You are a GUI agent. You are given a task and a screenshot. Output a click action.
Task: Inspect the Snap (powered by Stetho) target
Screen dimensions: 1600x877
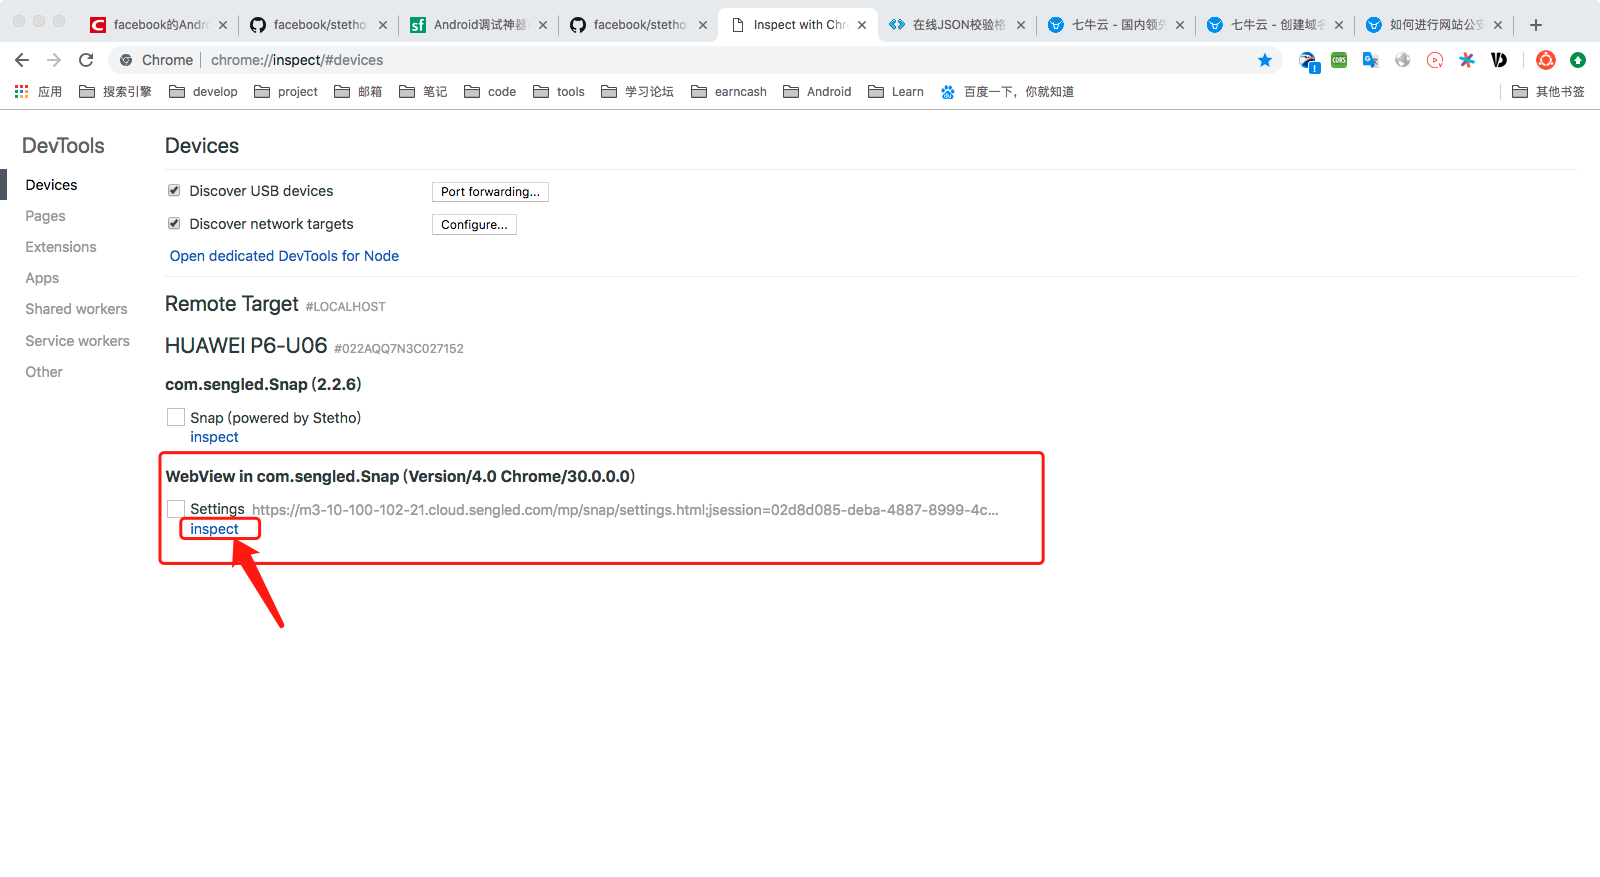(214, 437)
